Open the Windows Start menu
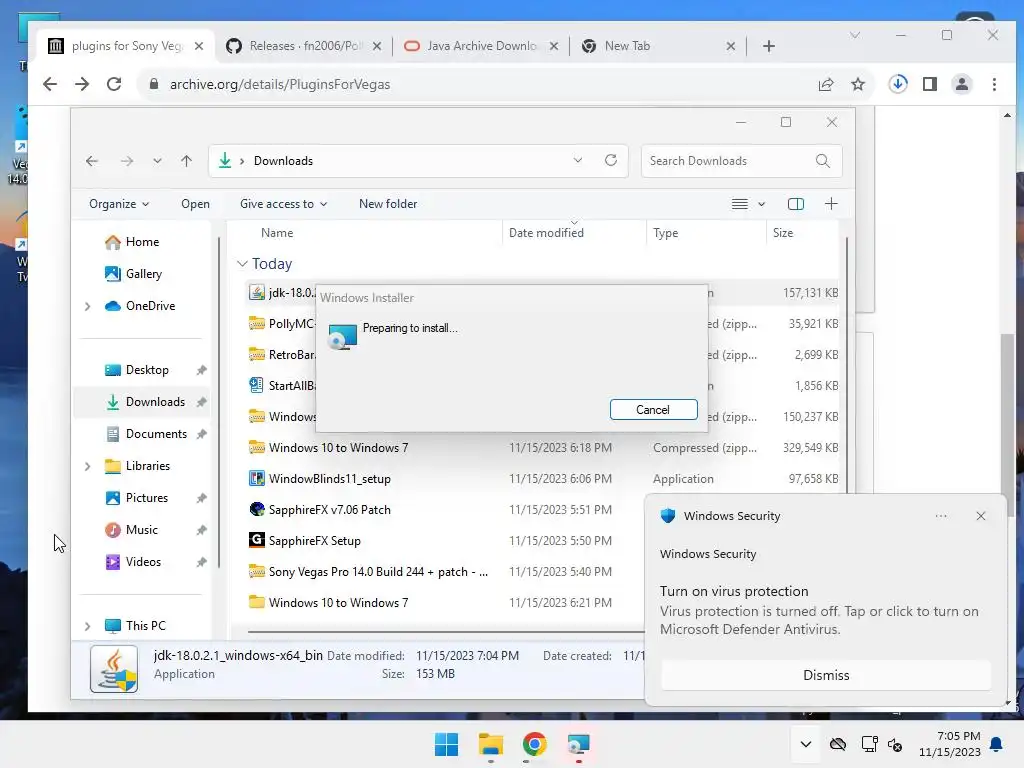This screenshot has height=768, width=1024. coord(447,744)
